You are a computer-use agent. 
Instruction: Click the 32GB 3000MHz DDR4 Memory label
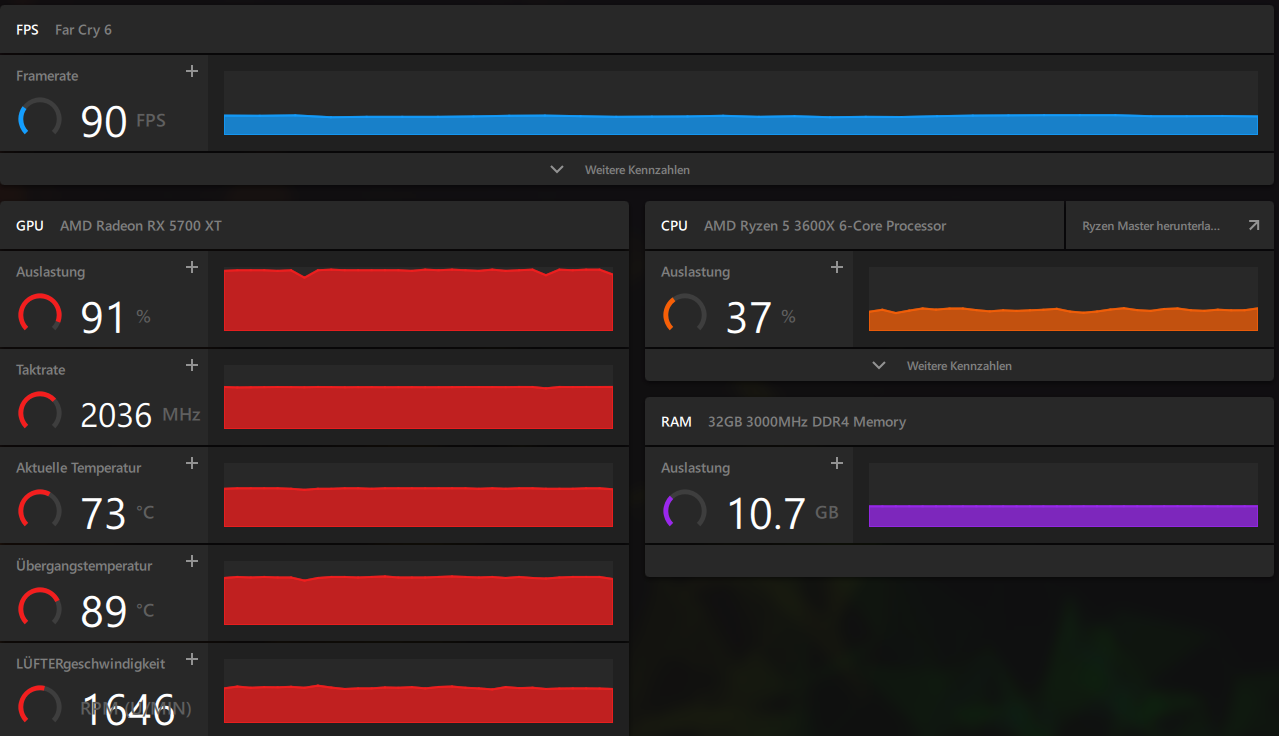[x=807, y=422]
